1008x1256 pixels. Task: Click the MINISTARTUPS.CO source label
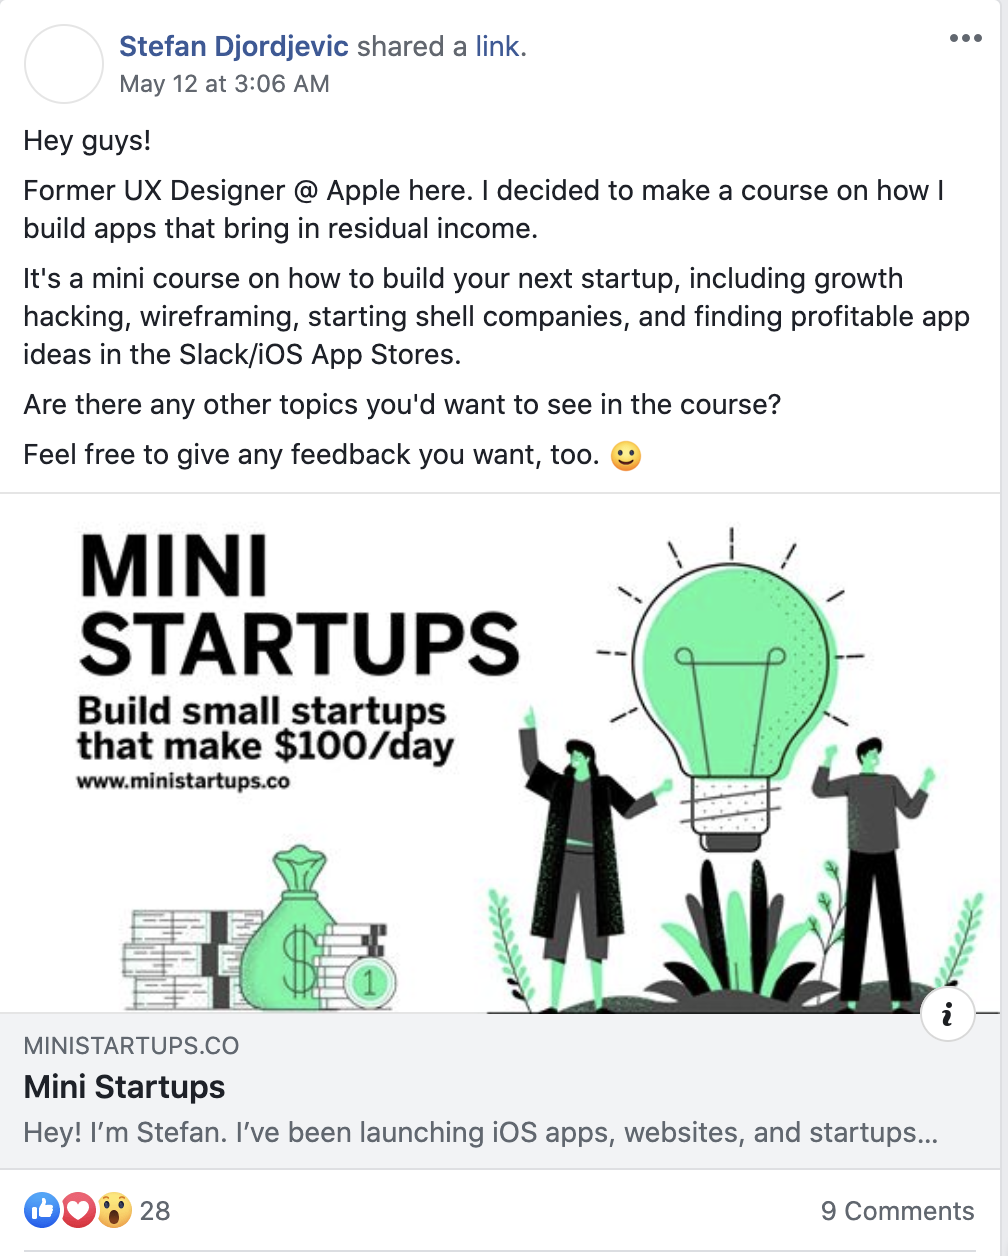130,1045
